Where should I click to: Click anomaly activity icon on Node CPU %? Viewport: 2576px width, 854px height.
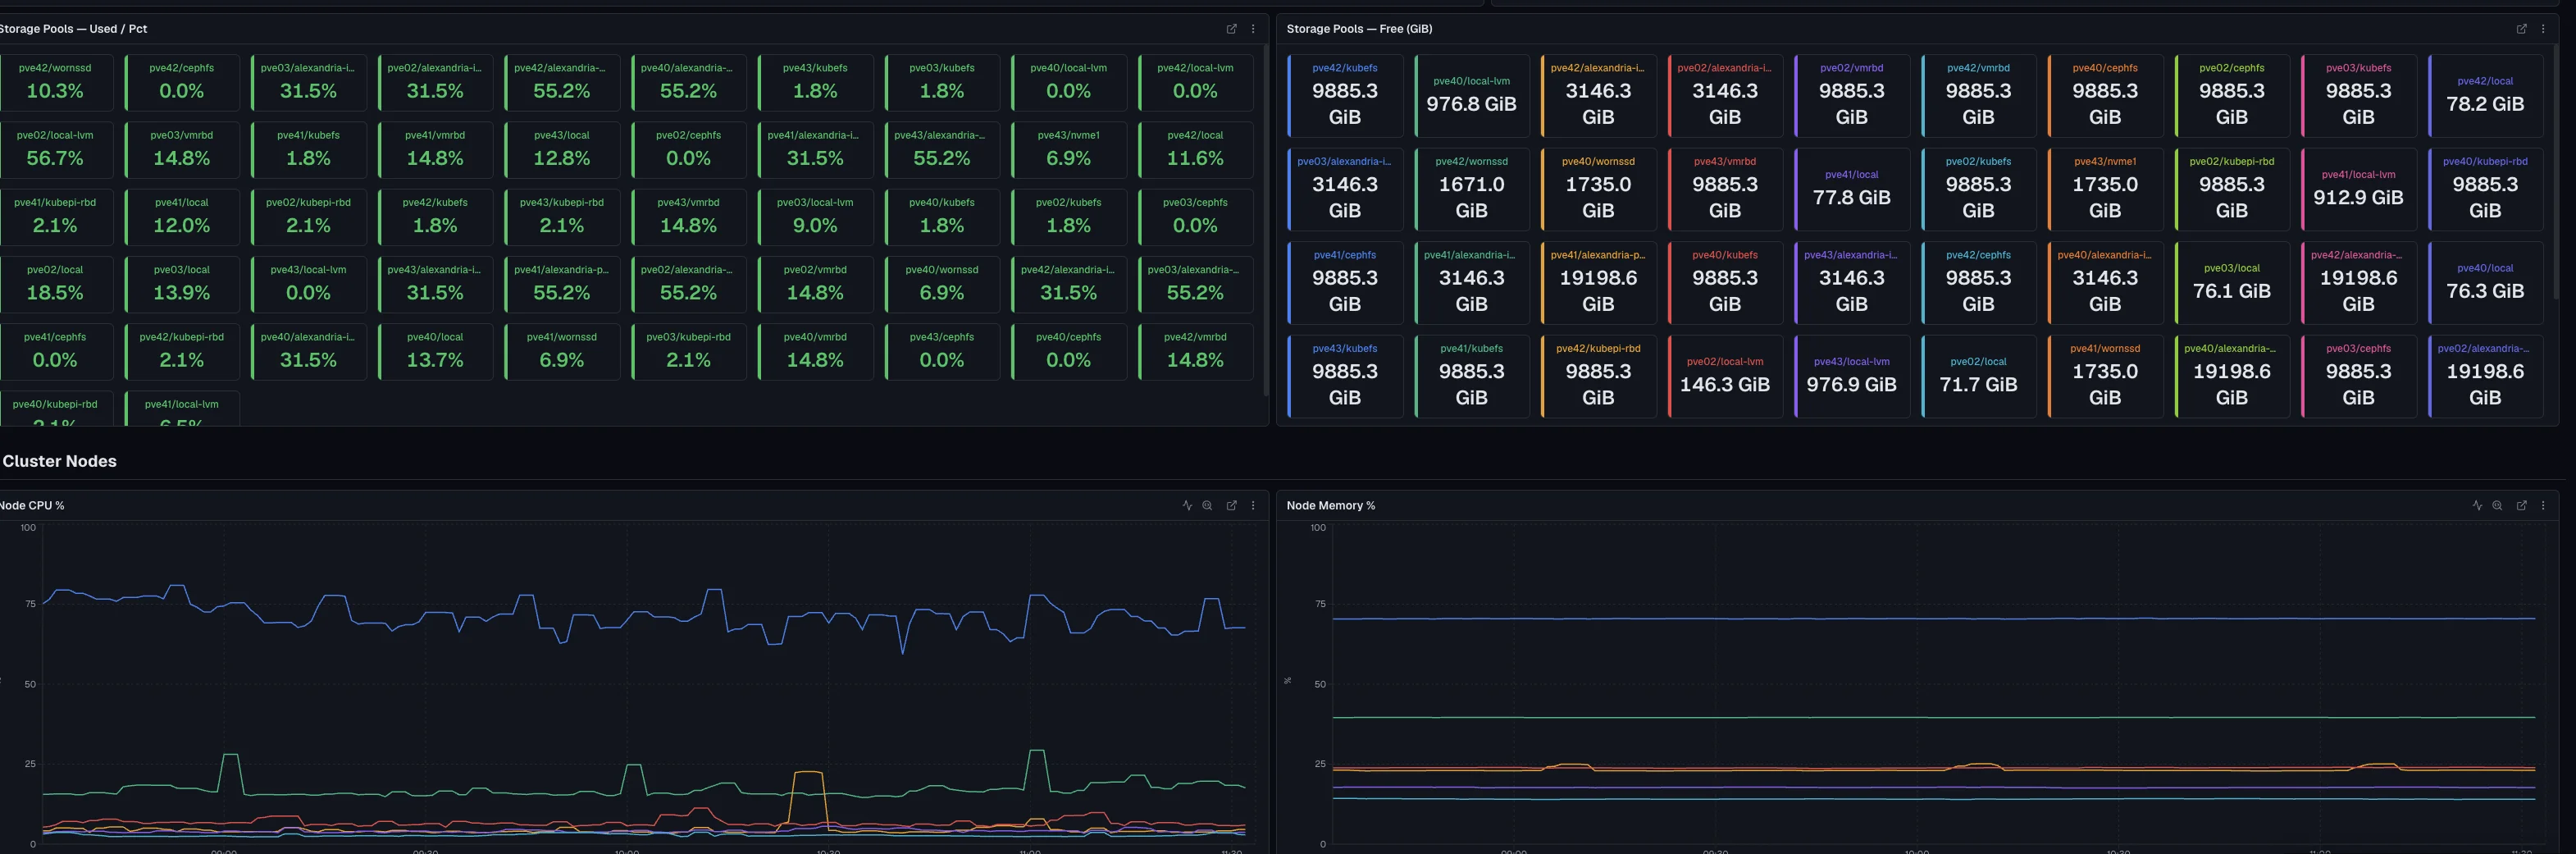(1187, 505)
